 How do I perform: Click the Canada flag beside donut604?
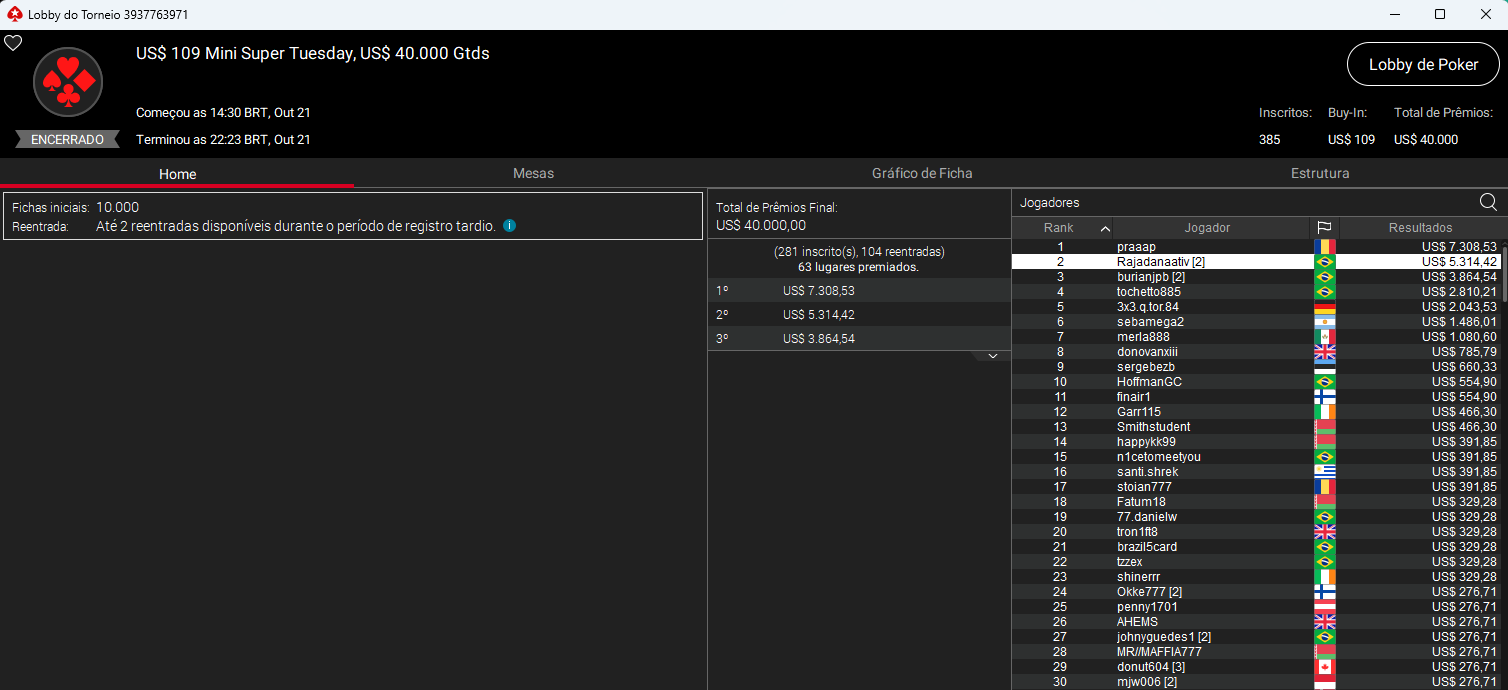1324,667
